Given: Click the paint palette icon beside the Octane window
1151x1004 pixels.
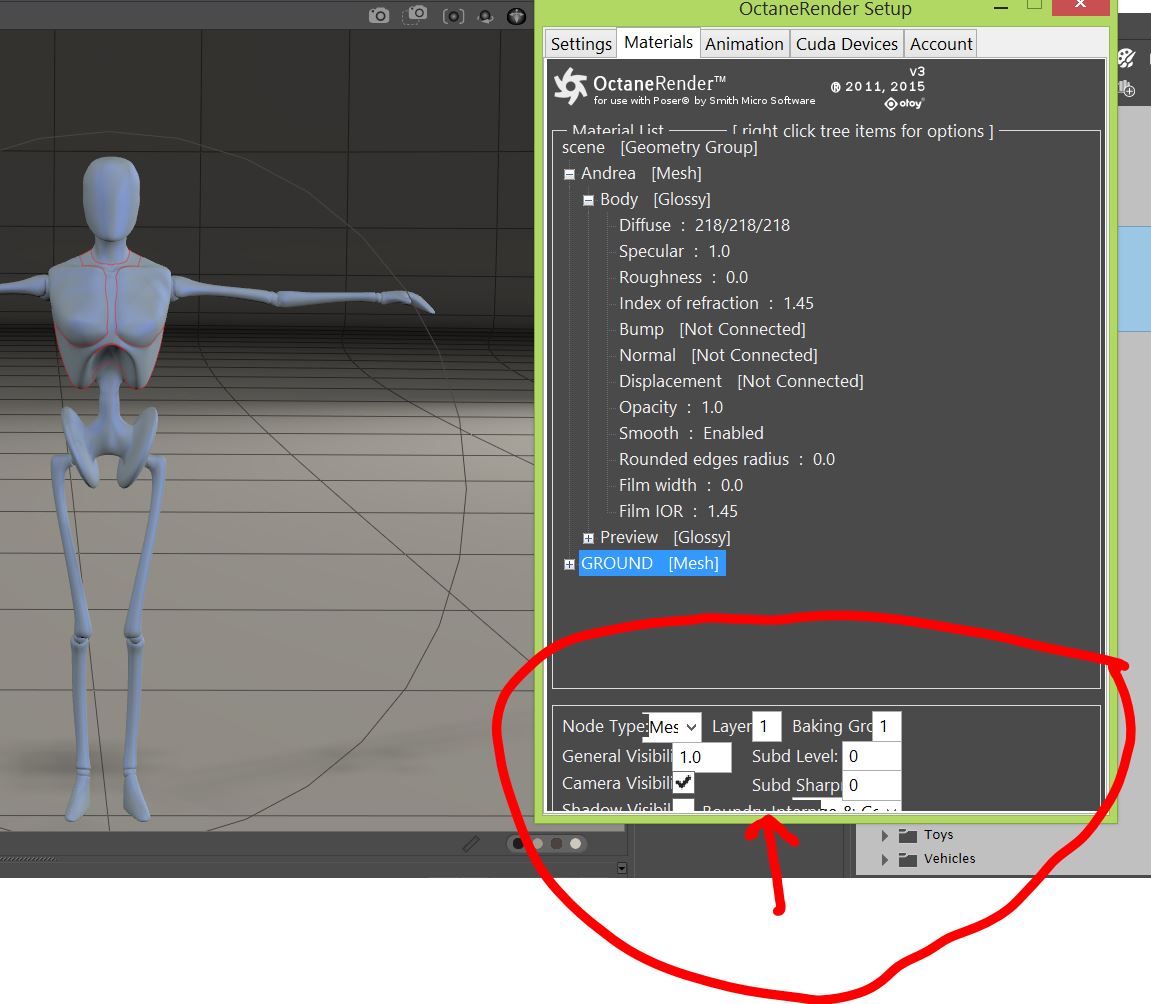Looking at the screenshot, I should click(x=1126, y=58).
